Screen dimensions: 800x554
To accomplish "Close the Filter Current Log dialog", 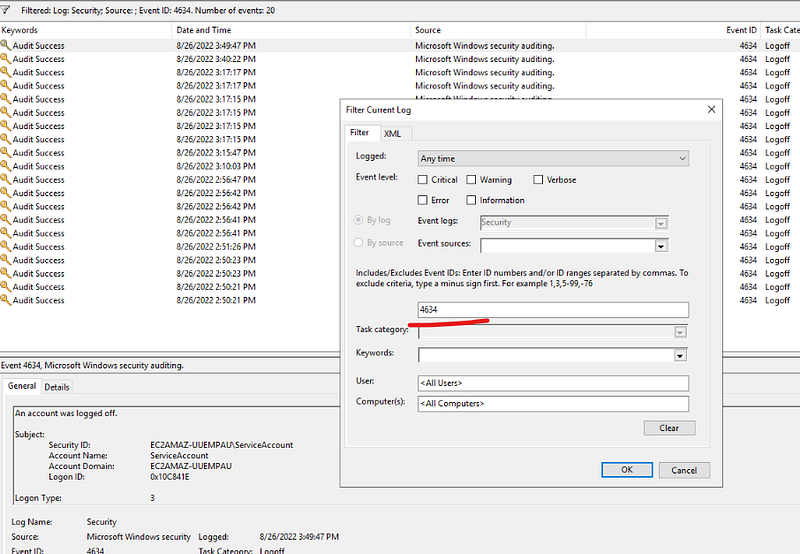I will [x=711, y=110].
